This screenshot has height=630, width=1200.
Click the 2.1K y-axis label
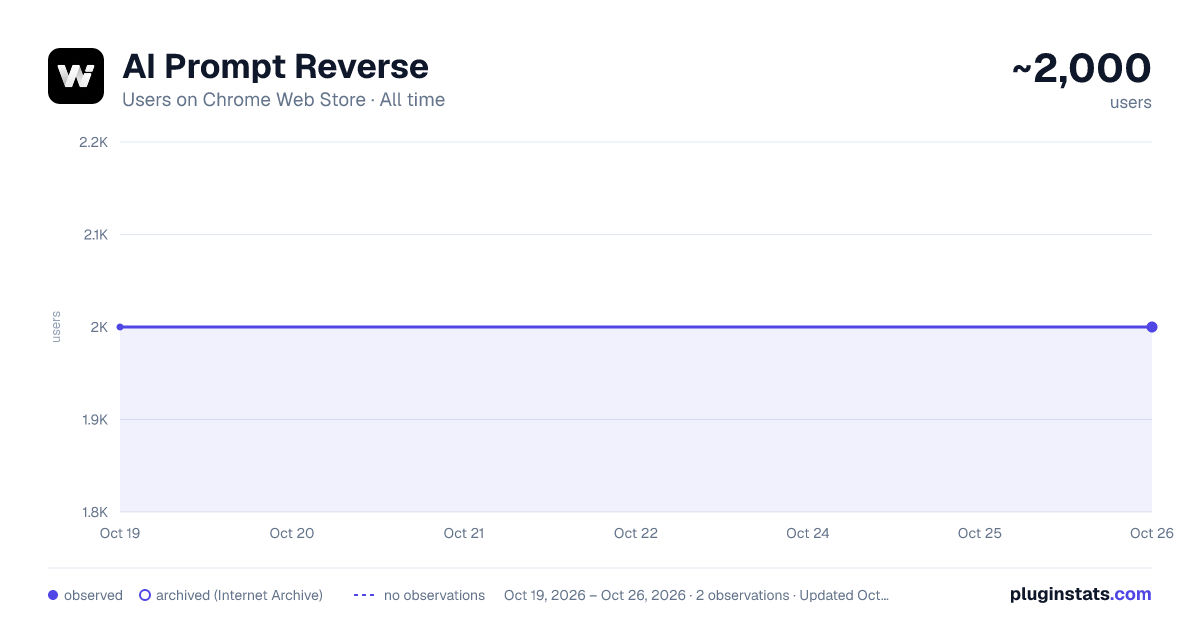coord(94,235)
